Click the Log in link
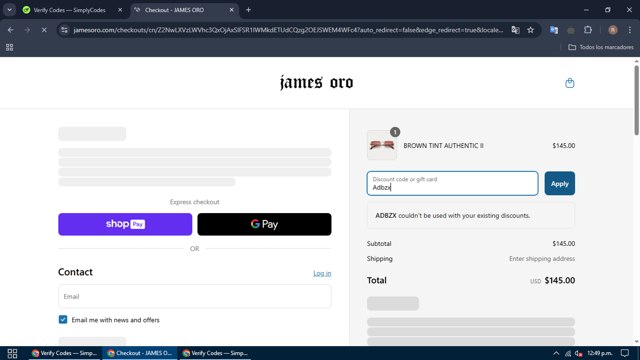Image resolution: width=640 pixels, height=360 pixels. [x=322, y=273]
